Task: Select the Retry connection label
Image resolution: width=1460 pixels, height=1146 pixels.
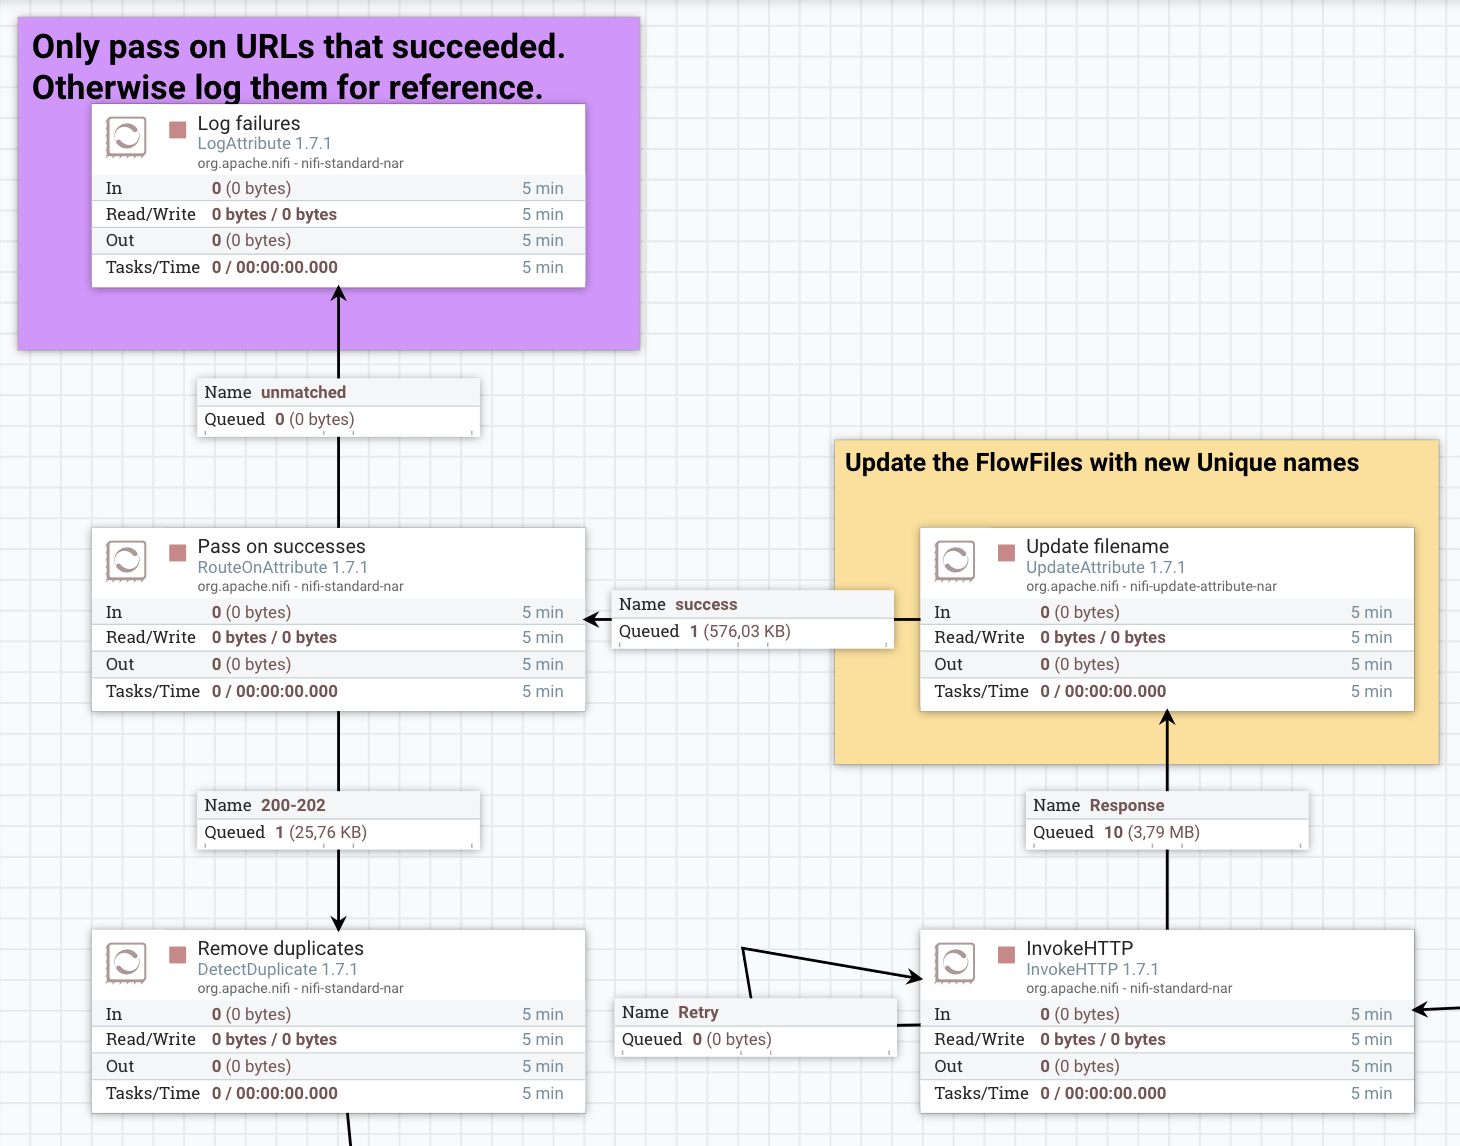Action: [755, 1027]
